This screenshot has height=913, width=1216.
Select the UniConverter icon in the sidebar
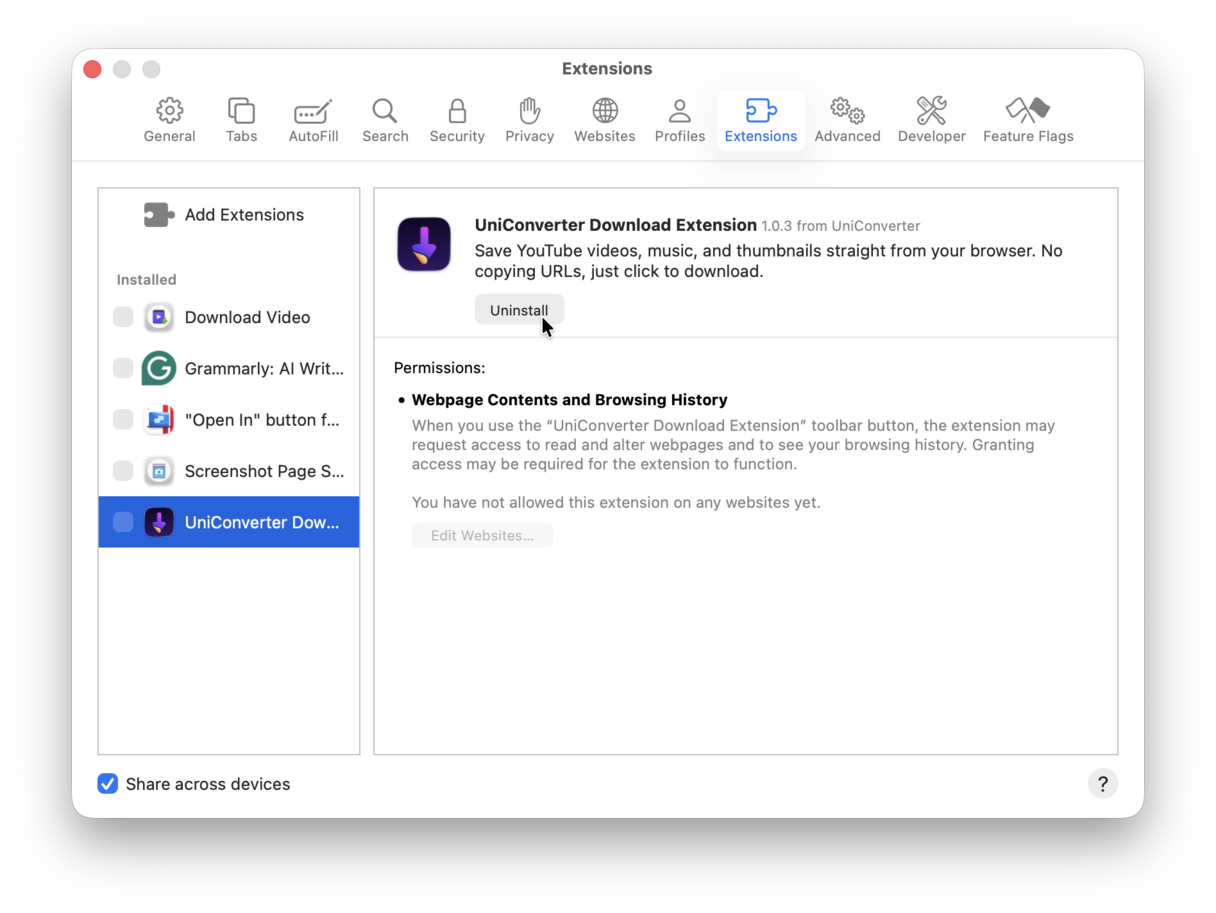(x=159, y=522)
